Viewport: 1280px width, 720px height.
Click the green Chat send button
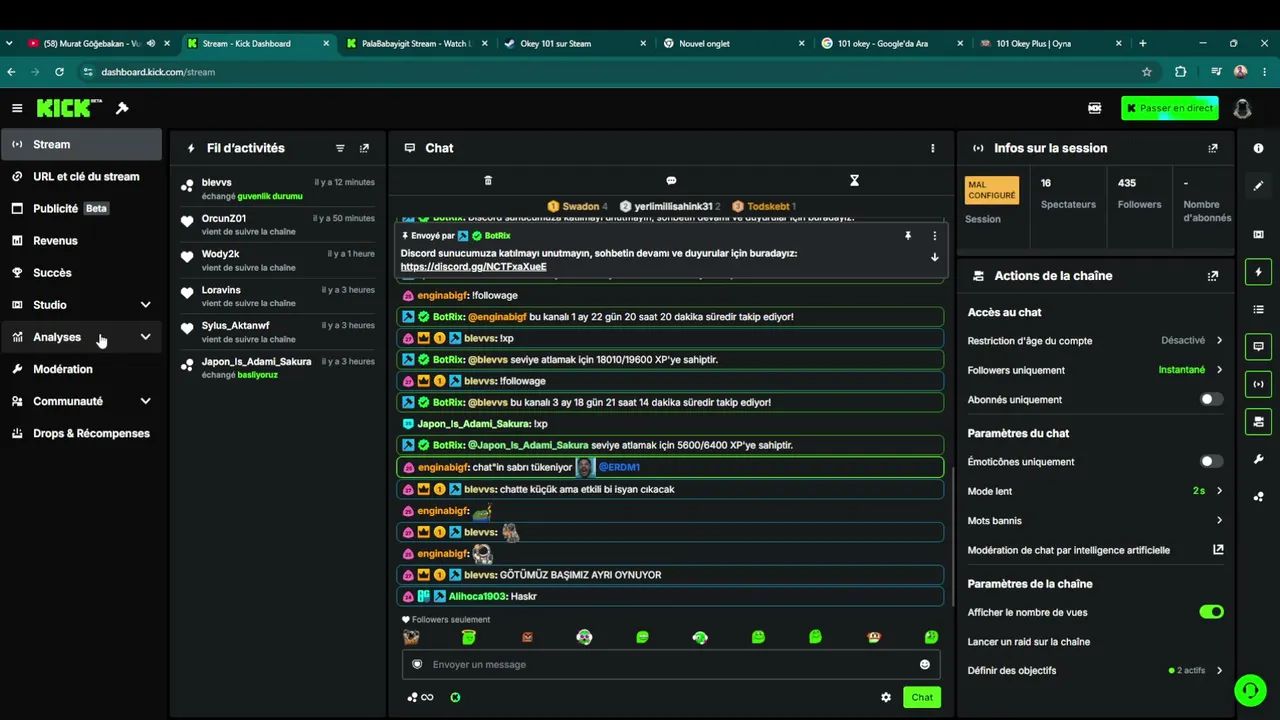tap(922, 697)
